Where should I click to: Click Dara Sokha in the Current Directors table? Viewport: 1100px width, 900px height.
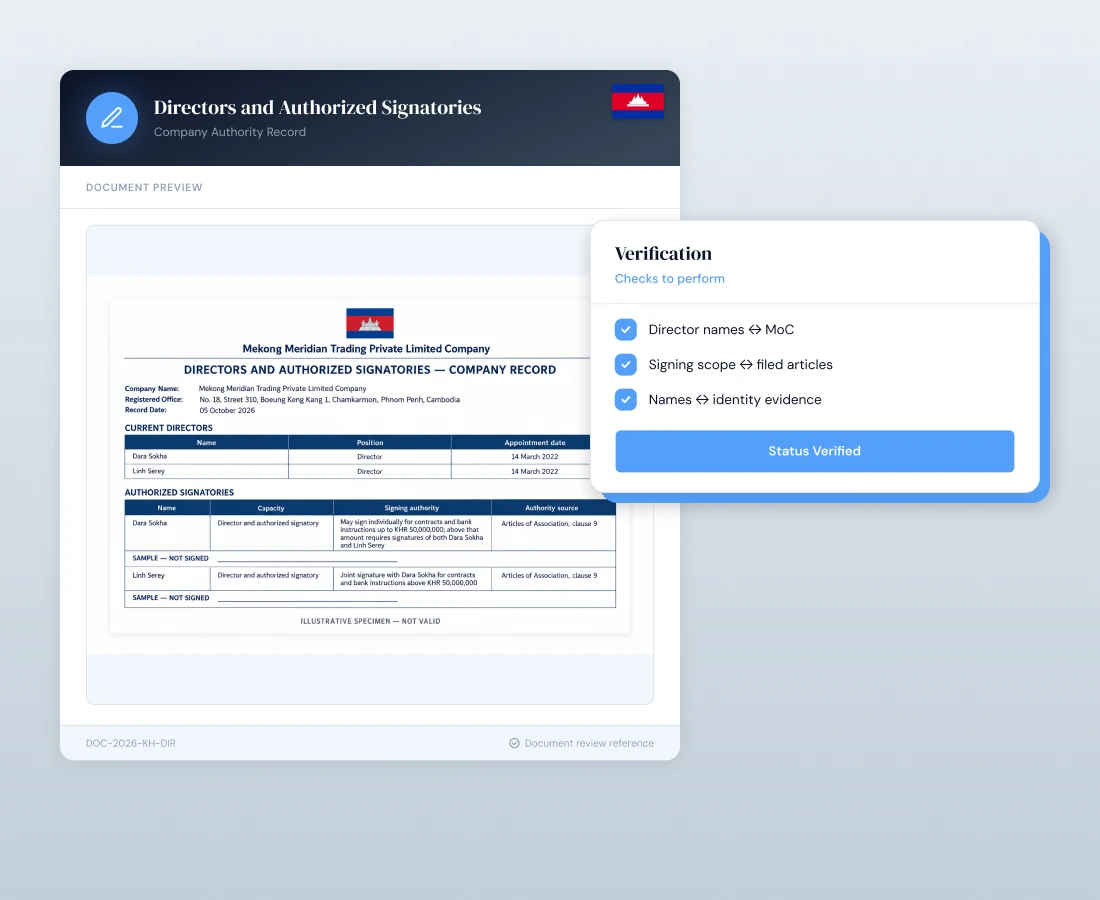click(x=149, y=456)
